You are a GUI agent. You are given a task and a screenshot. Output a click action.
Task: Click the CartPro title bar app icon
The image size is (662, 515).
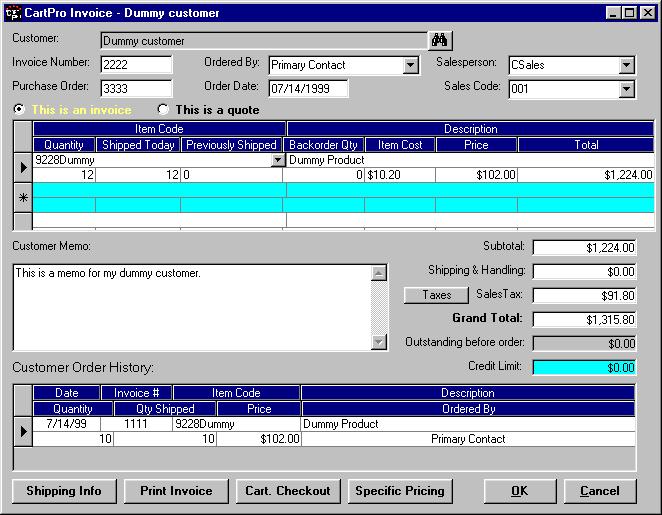13,13
